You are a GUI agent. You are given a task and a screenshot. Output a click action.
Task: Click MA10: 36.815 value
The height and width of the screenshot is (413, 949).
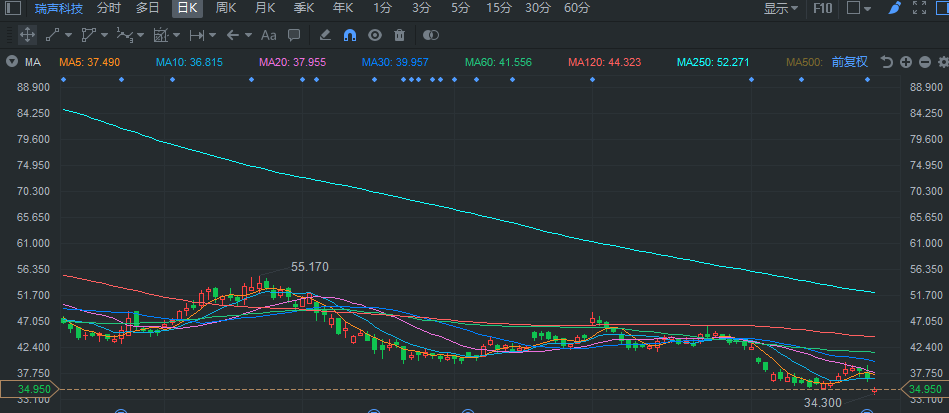click(x=189, y=62)
